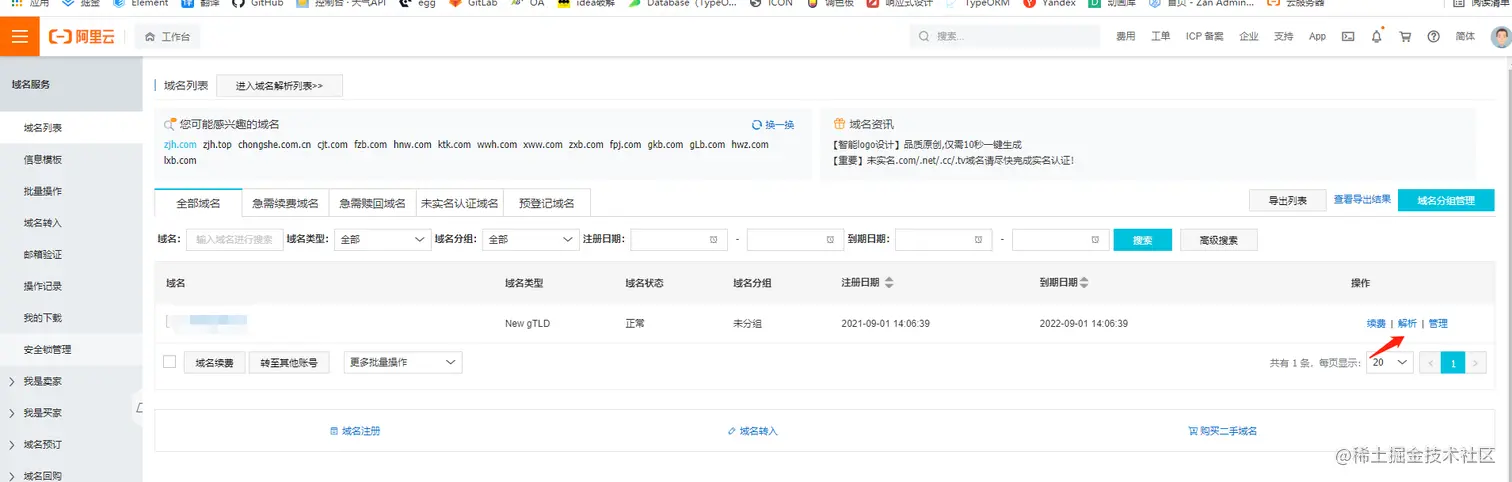The width and height of the screenshot is (1512, 482).
Task: Click the Aliyun logo
Action: click(x=83, y=37)
